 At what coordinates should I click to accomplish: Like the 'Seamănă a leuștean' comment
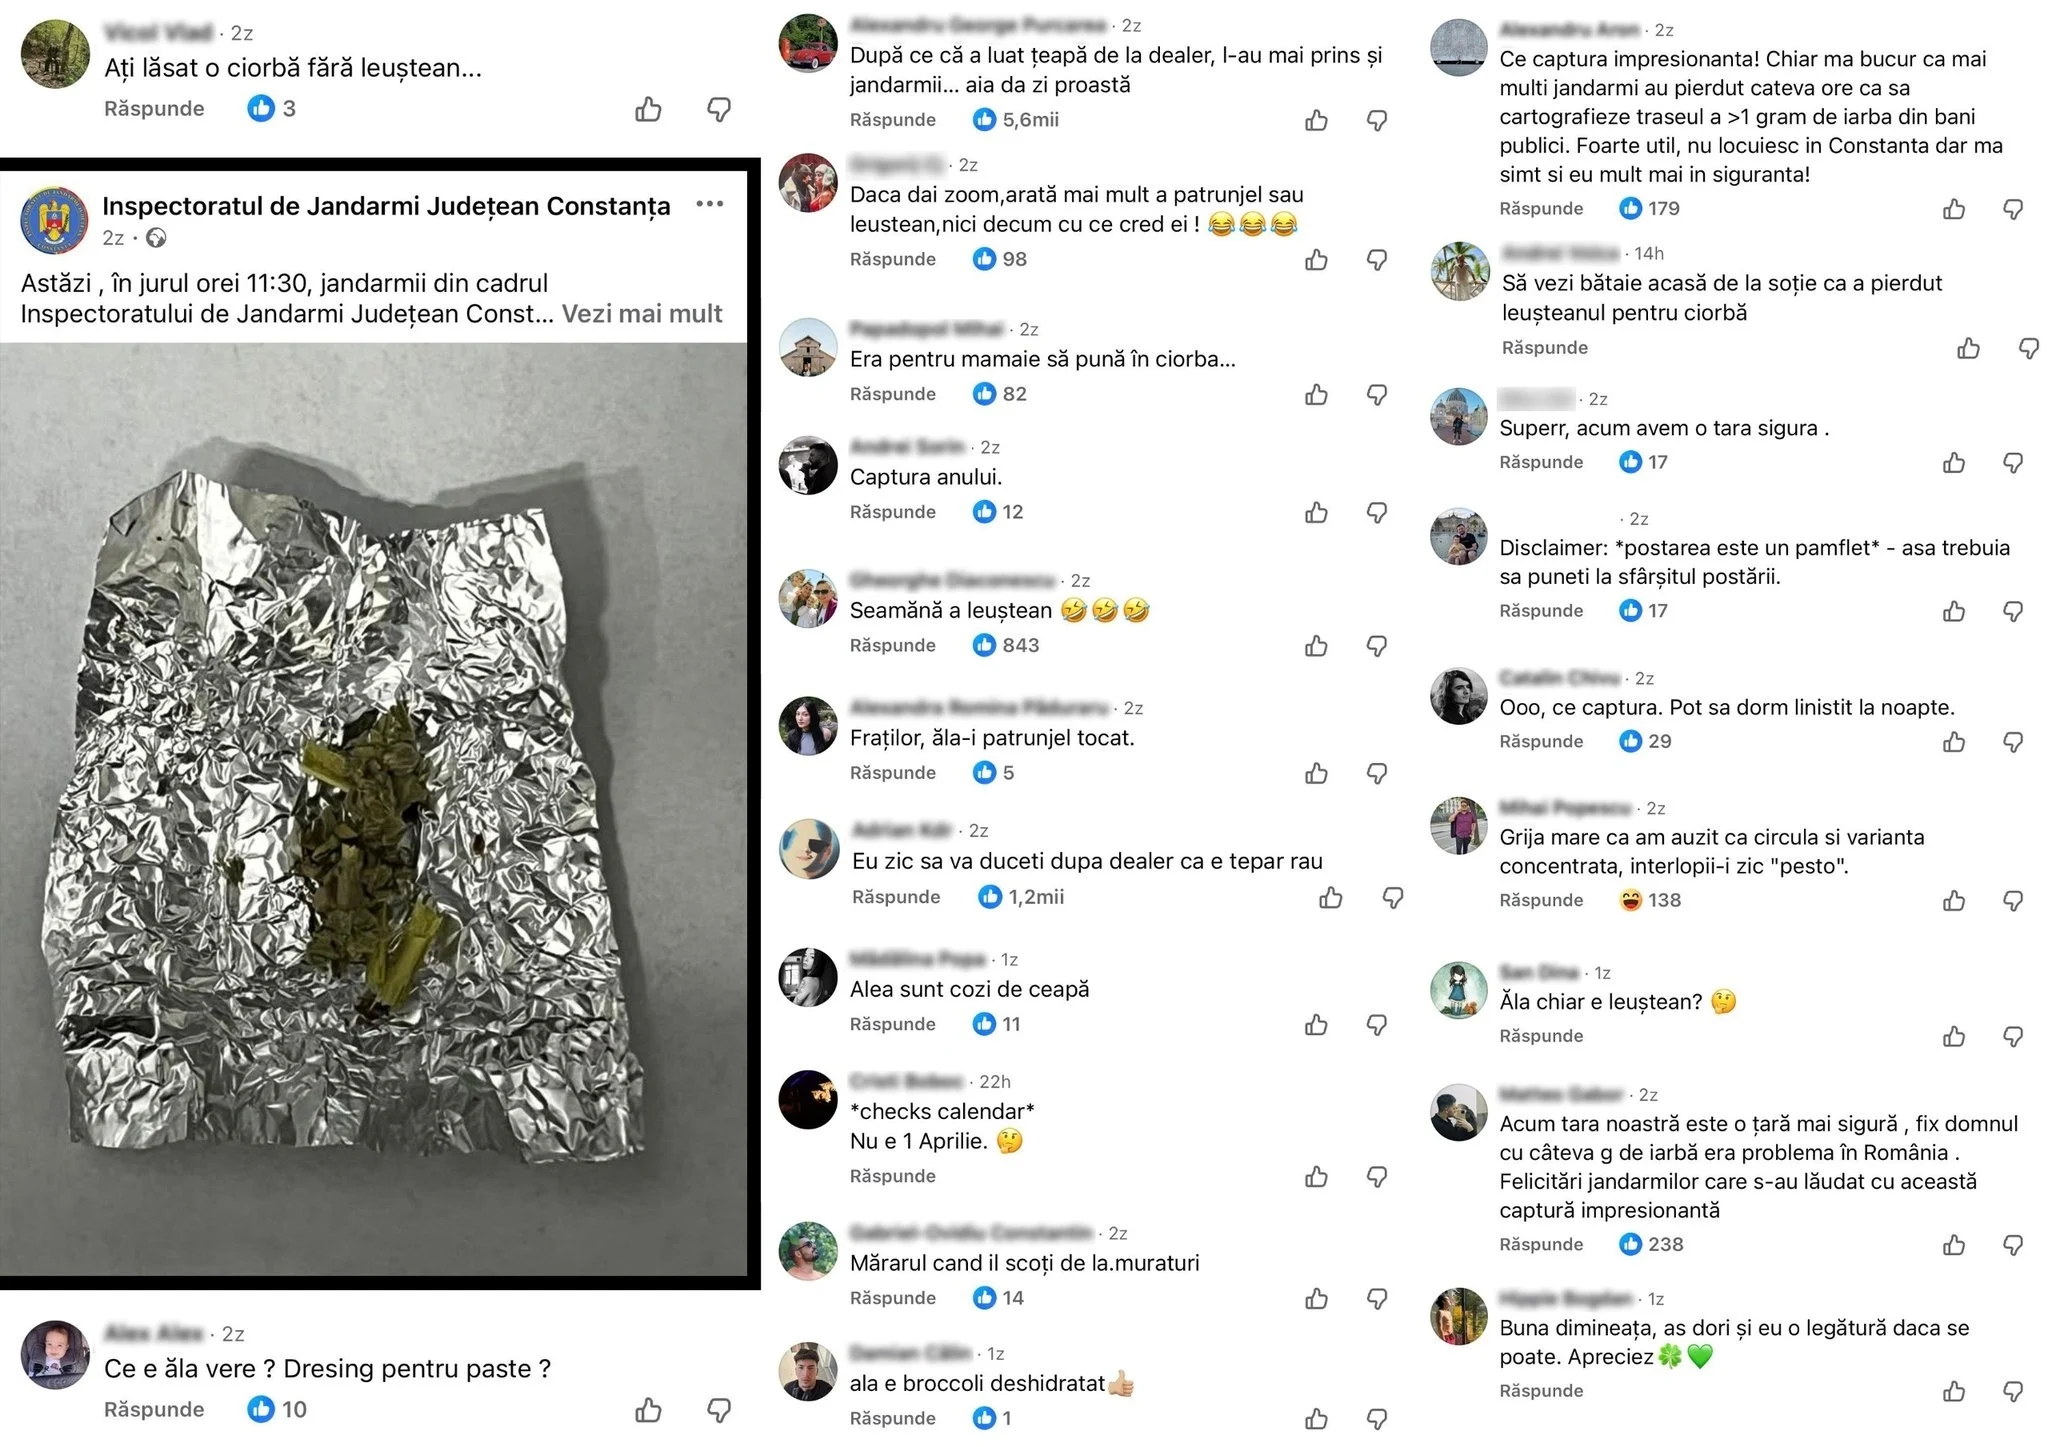pyautogui.click(x=1316, y=646)
